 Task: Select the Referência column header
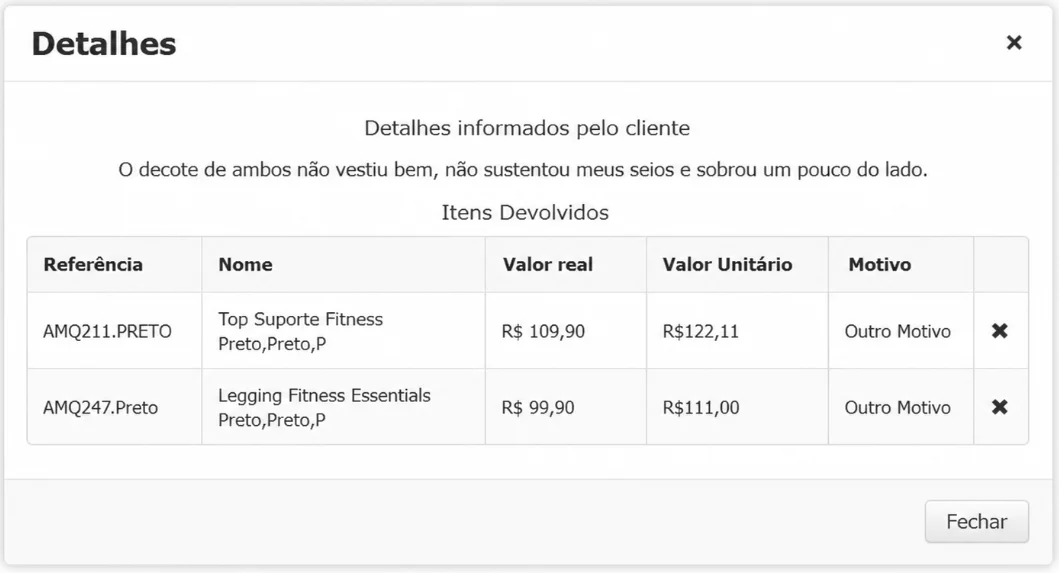tap(93, 264)
